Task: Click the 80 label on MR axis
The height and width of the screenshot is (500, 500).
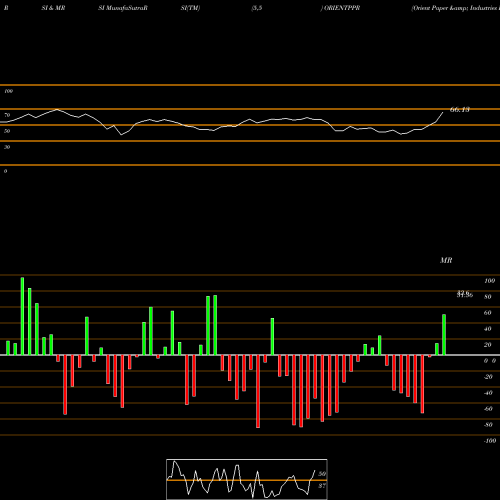Action: [488, 297]
